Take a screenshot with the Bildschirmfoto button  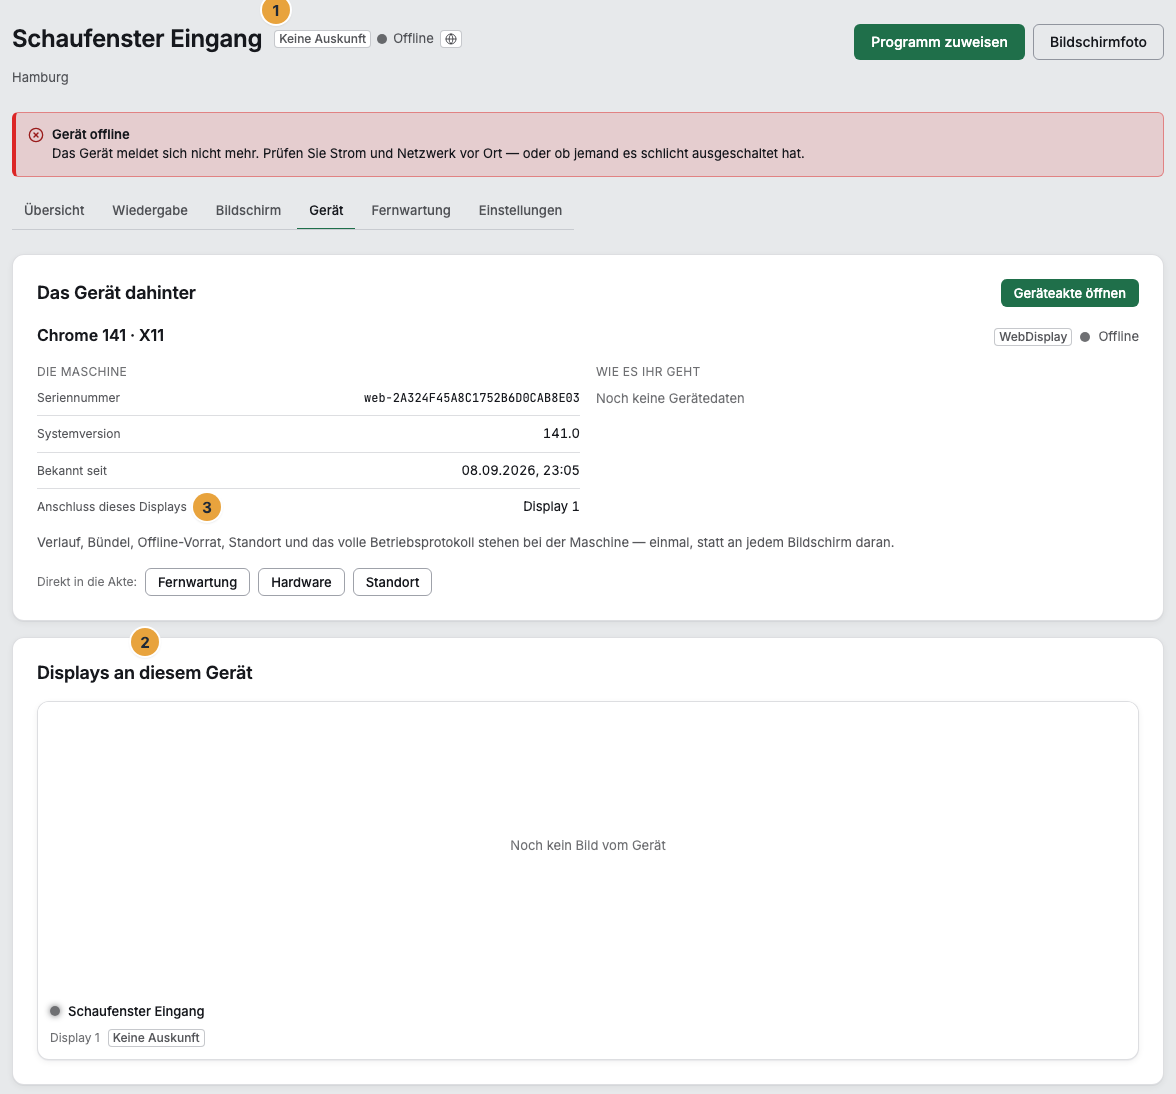click(x=1098, y=42)
